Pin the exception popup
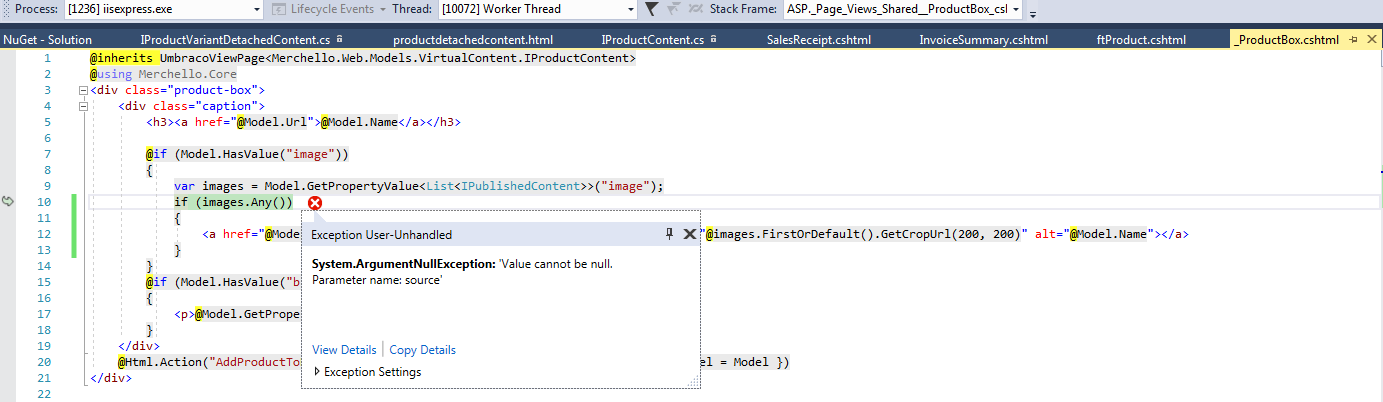This screenshot has width=1383, height=402. [x=669, y=234]
